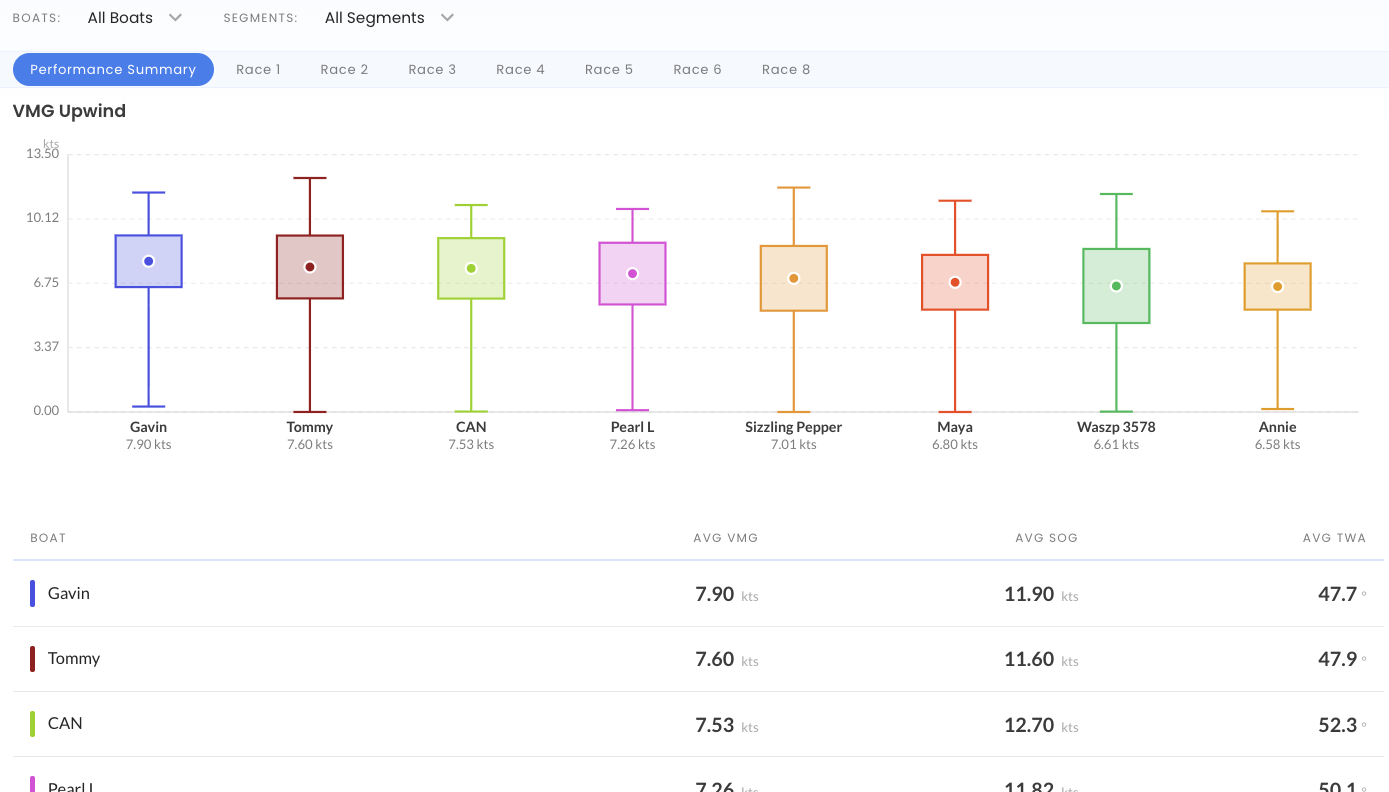1389x792 pixels.
Task: Open the Race 3 tab
Action: tap(432, 70)
